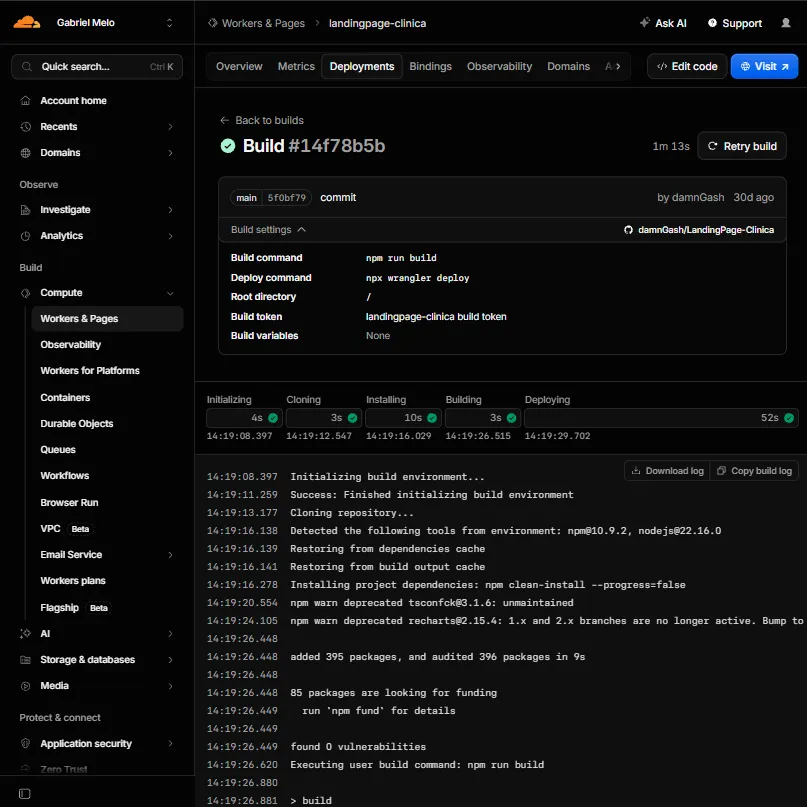Toggle the sidebar collapse icon
Viewport: 807px width, 807px height.
point(25,794)
